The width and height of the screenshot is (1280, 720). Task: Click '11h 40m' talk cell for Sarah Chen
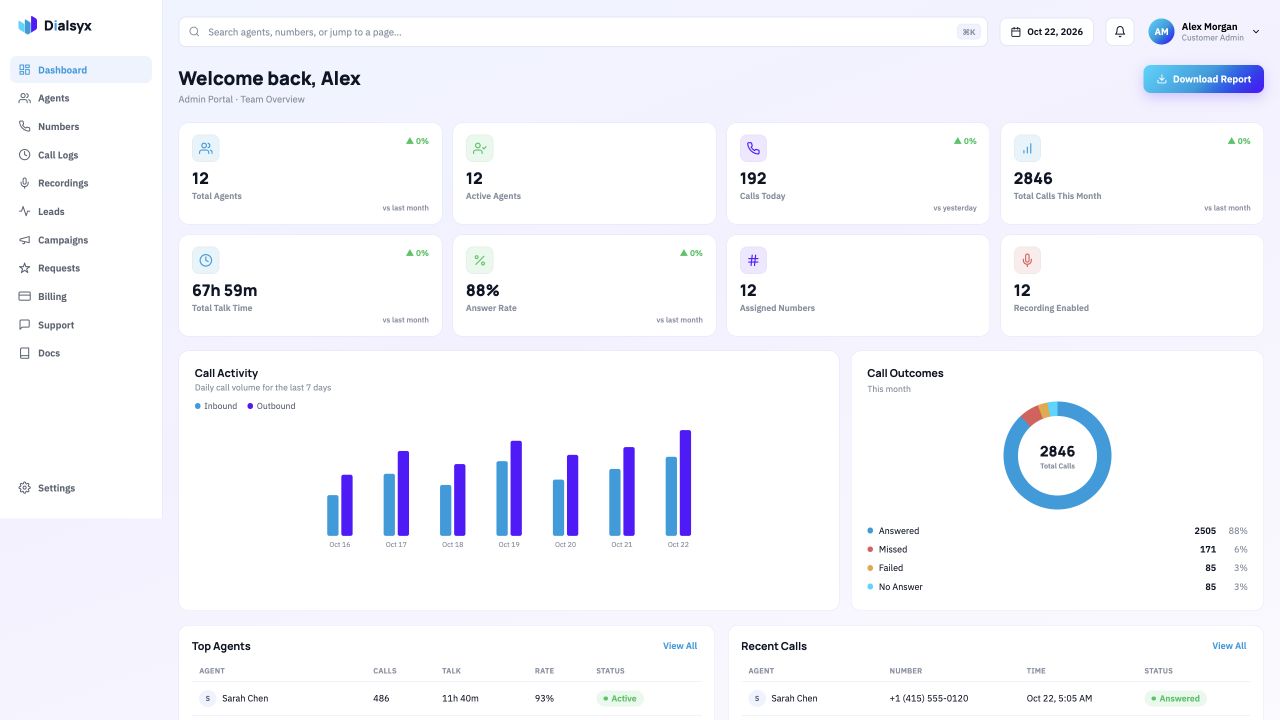click(x=460, y=698)
